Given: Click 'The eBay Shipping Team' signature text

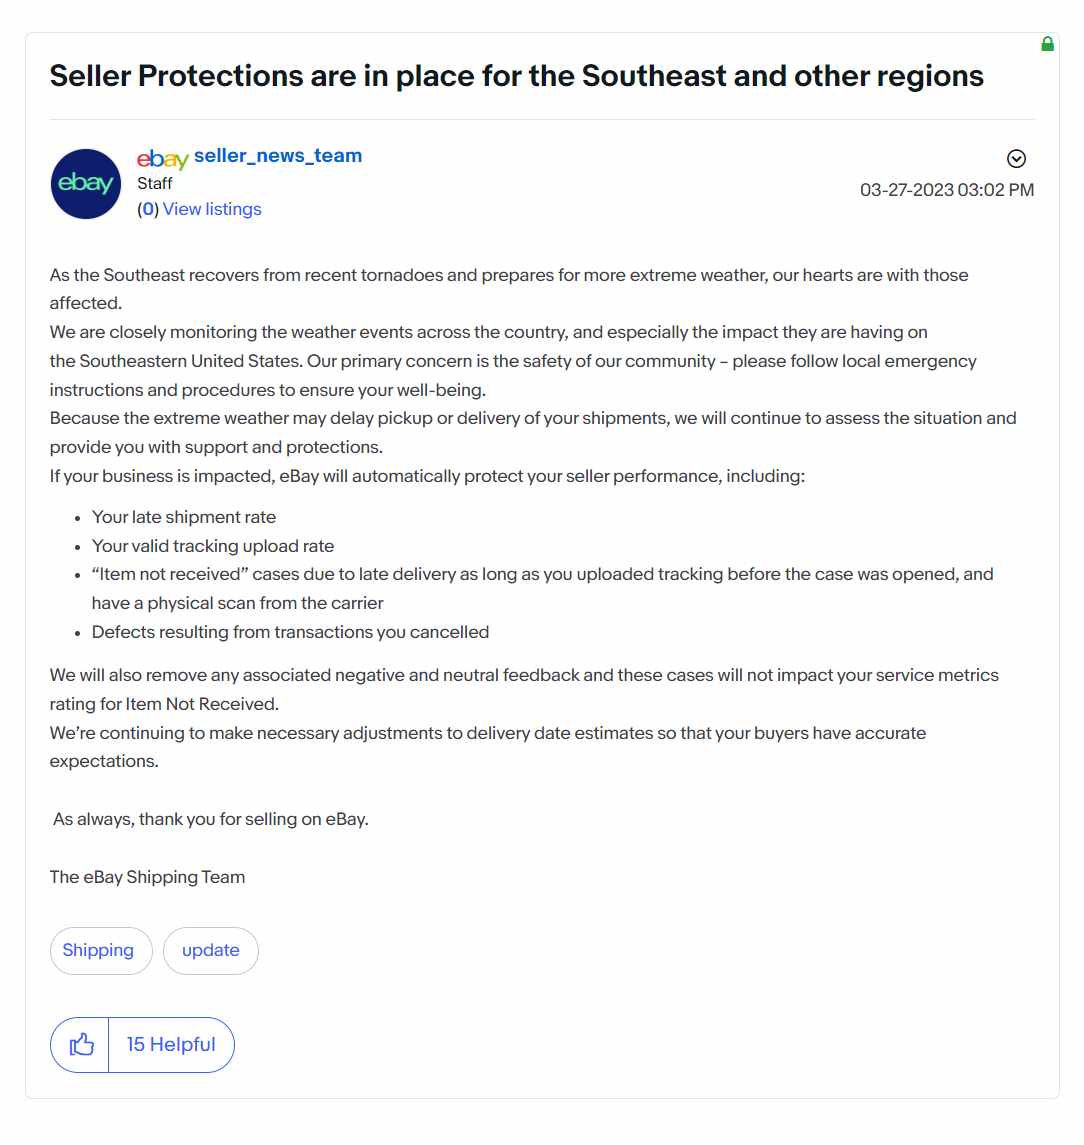Looking at the screenshot, I should tap(148, 877).
